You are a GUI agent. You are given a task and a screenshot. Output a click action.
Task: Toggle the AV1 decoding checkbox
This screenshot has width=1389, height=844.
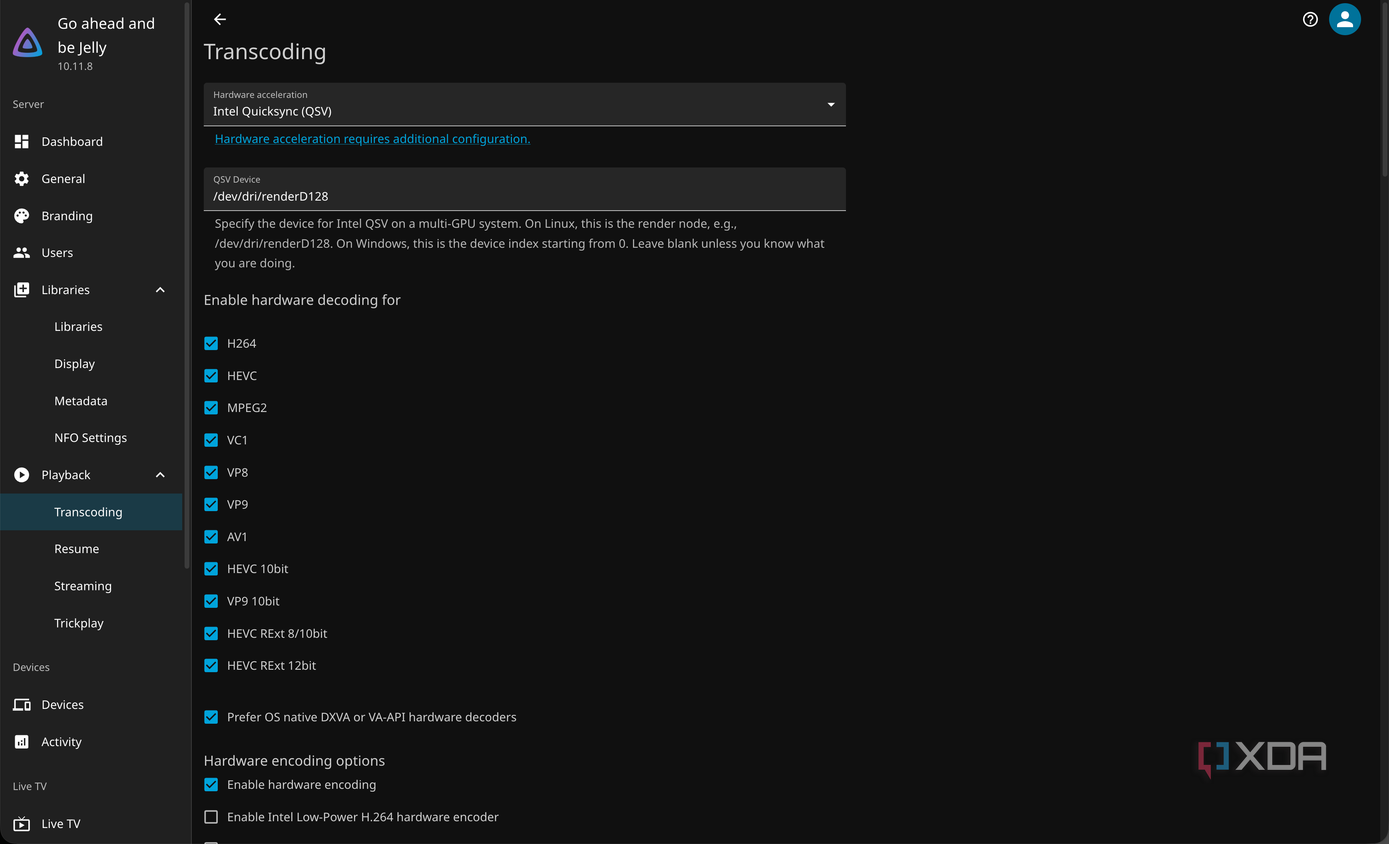click(211, 536)
